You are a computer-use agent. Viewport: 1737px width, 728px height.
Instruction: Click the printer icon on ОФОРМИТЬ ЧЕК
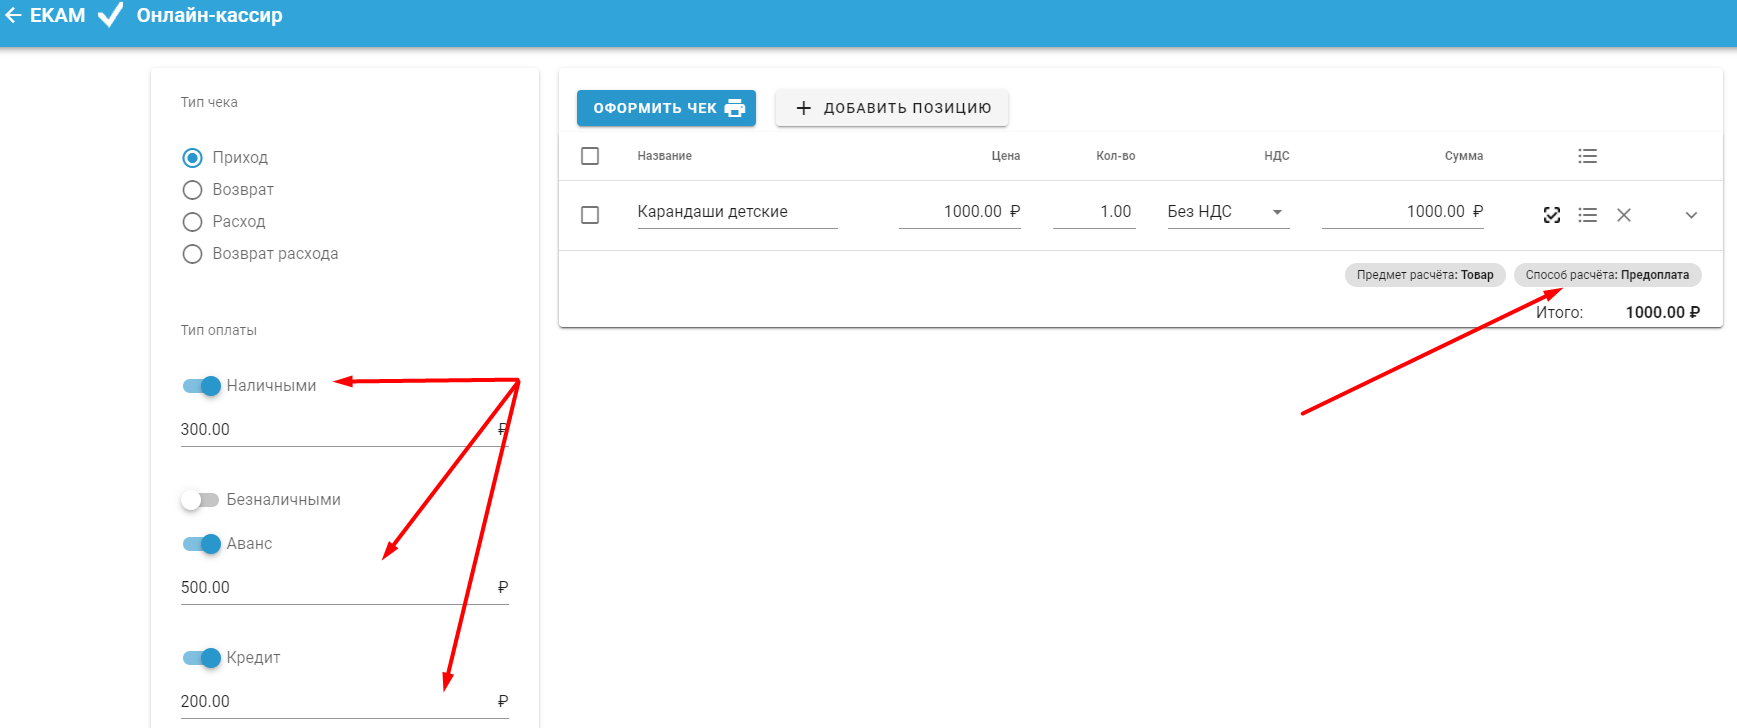pos(735,108)
